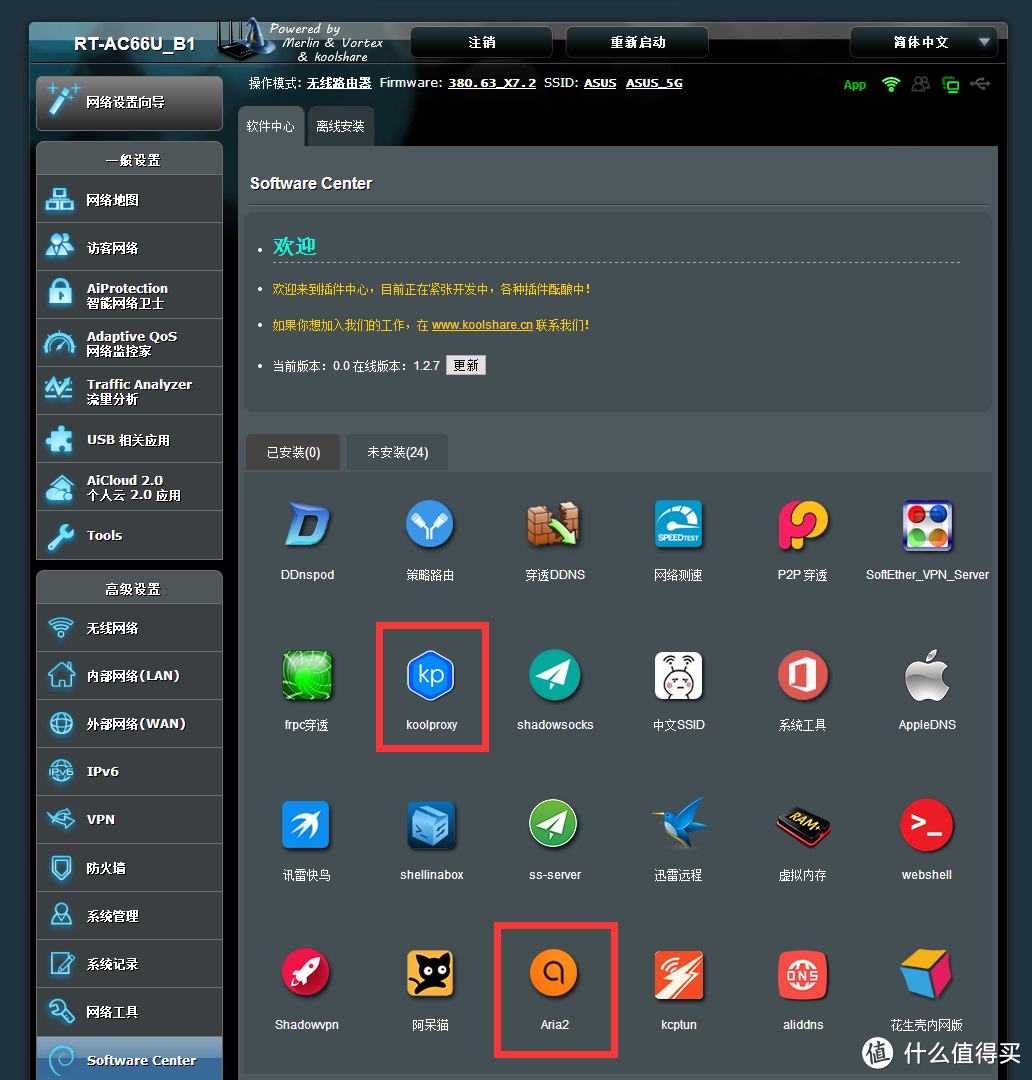This screenshot has width=1032, height=1080.
Task: Open the 讯雷快鸟 plugin icon
Action: click(306, 824)
